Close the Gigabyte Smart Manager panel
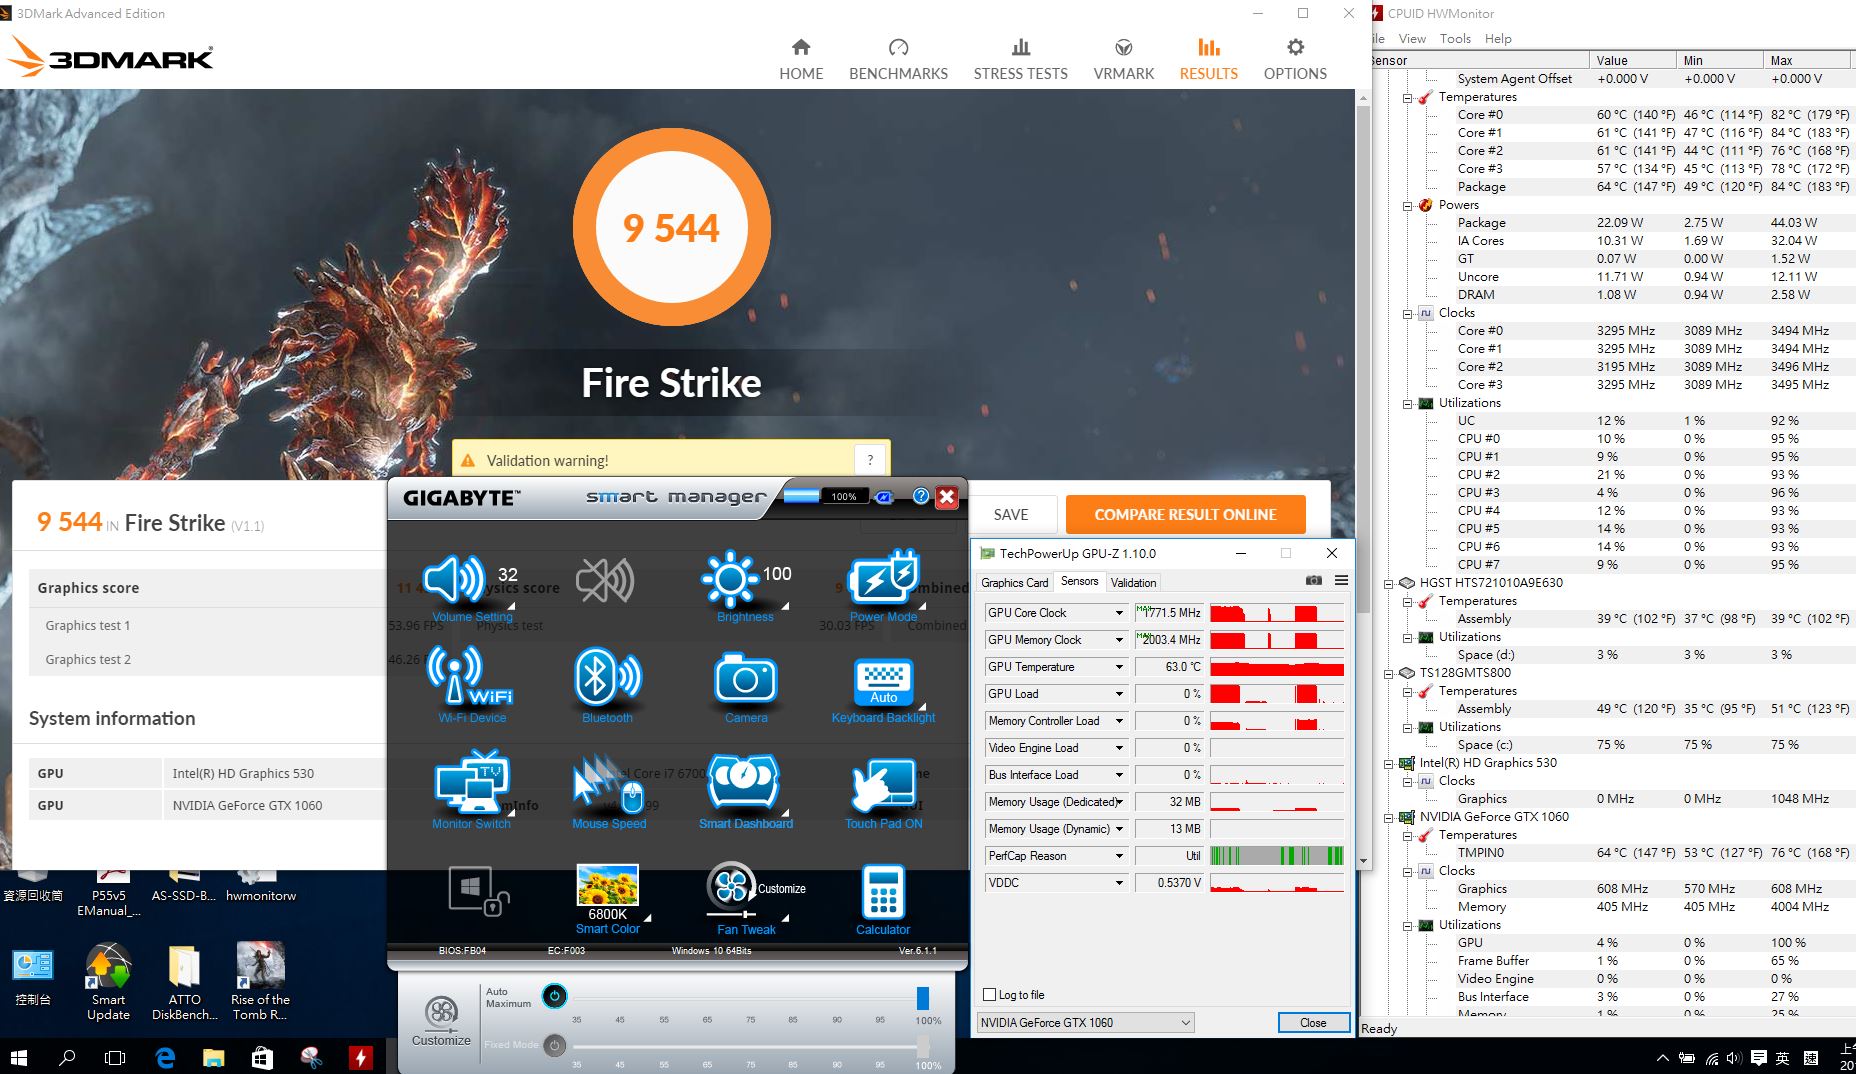 tap(947, 496)
